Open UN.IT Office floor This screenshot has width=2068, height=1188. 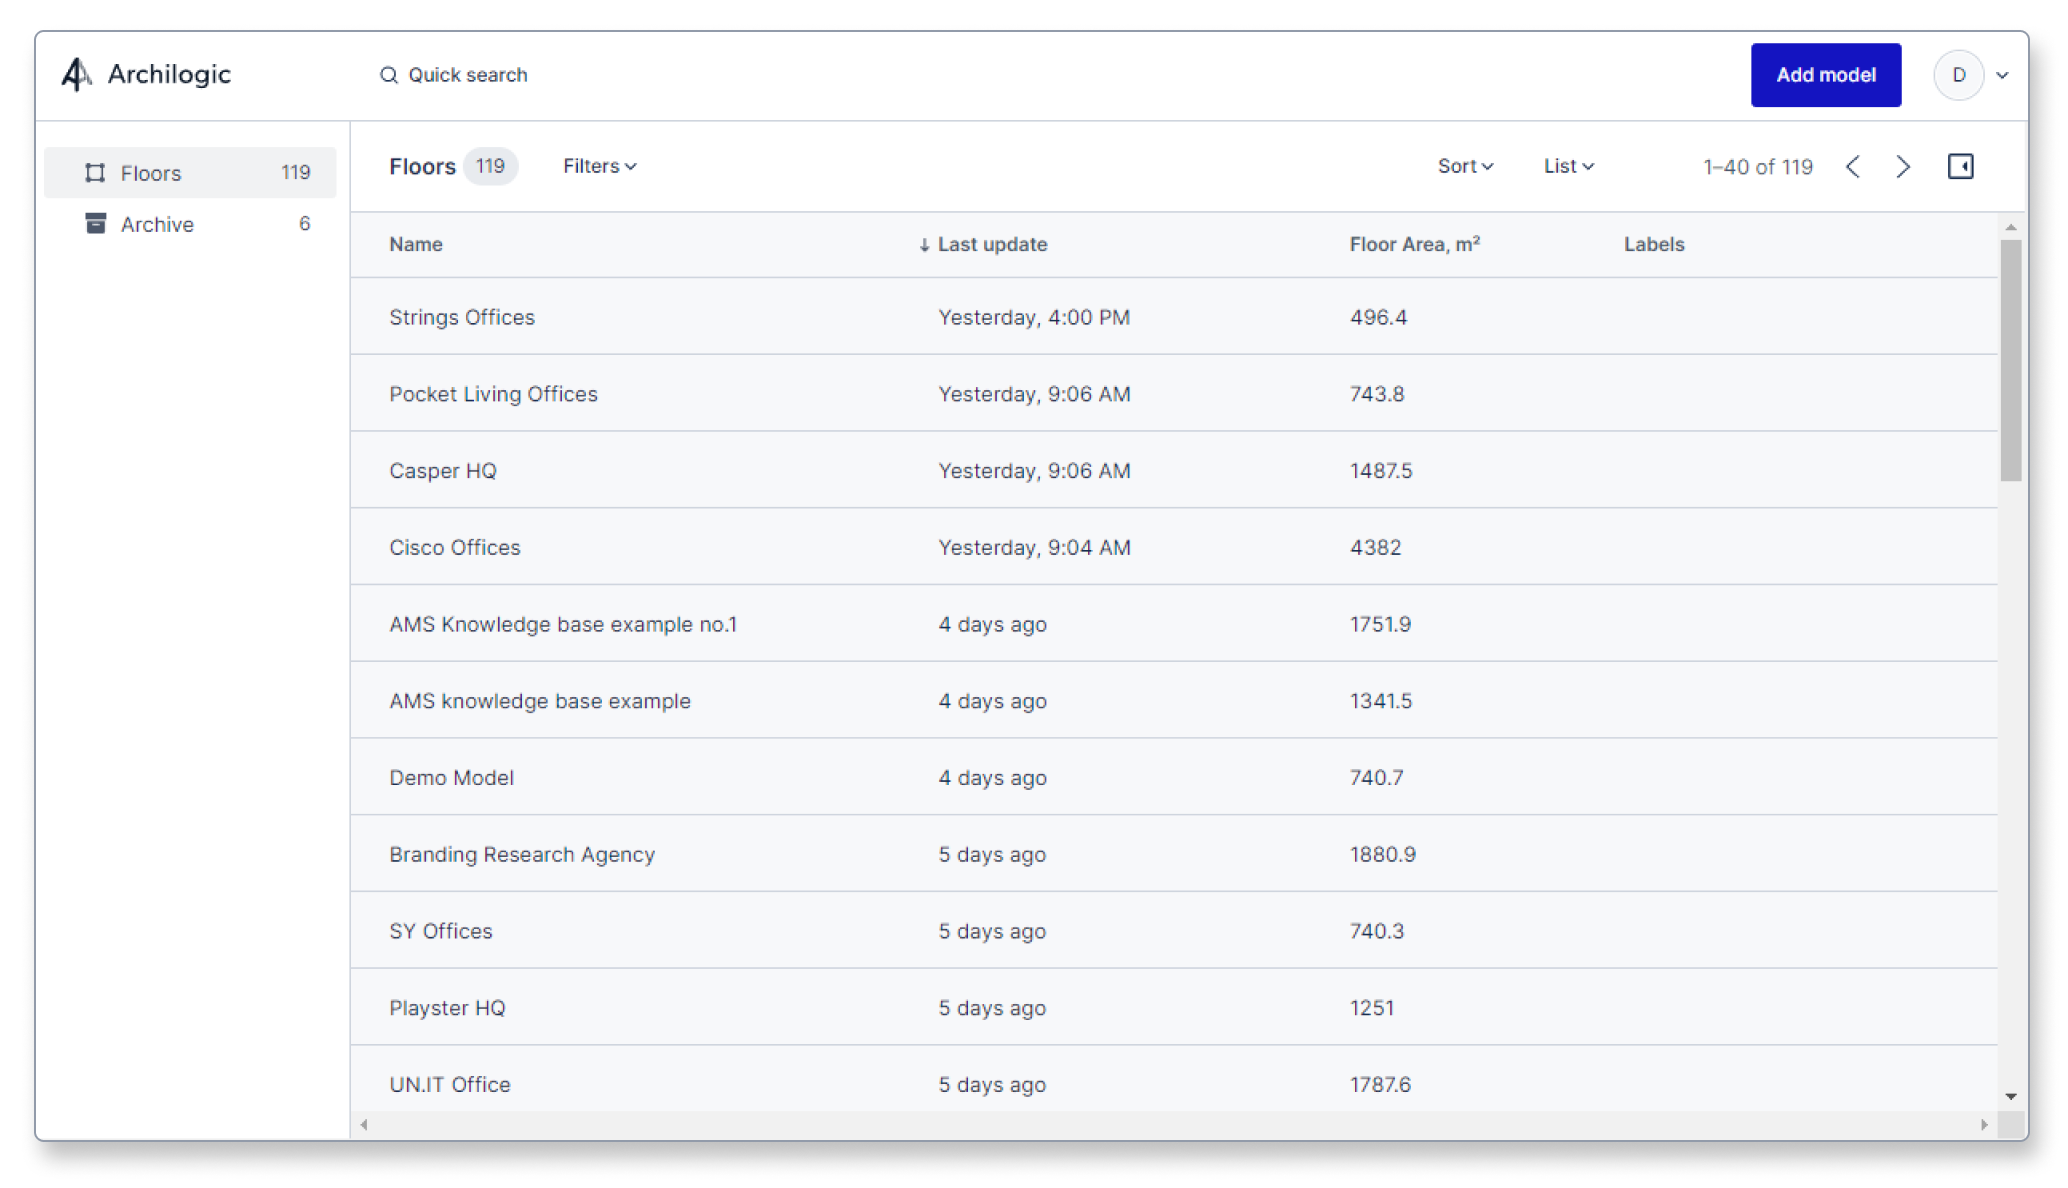click(x=1174, y=1080)
